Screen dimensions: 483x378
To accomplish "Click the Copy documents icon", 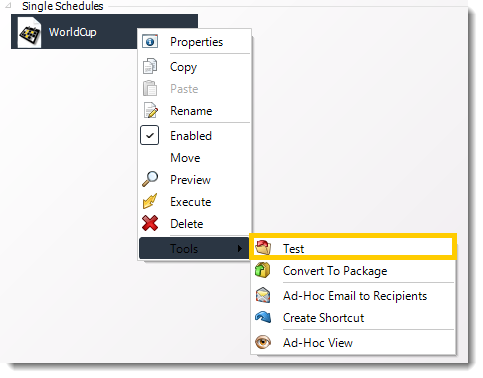I will click(150, 66).
